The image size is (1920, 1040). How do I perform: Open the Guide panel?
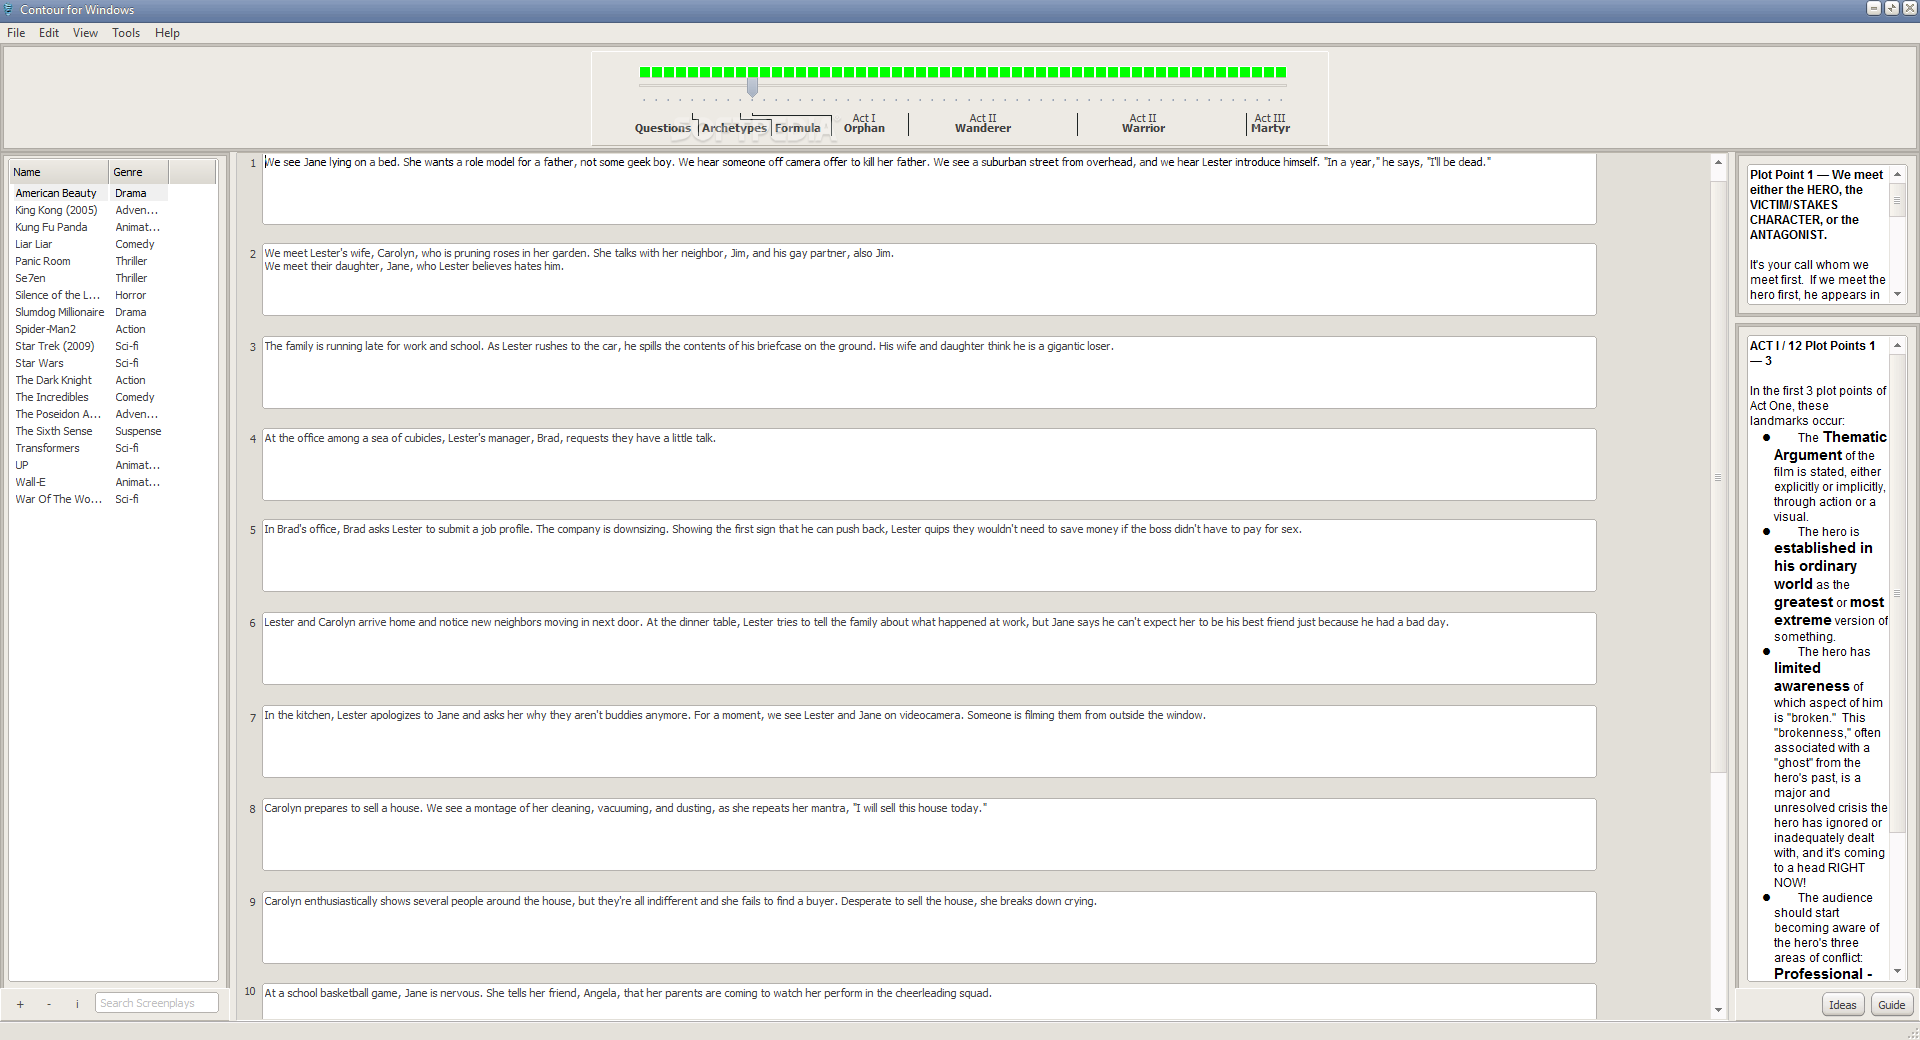pyautogui.click(x=1891, y=1005)
